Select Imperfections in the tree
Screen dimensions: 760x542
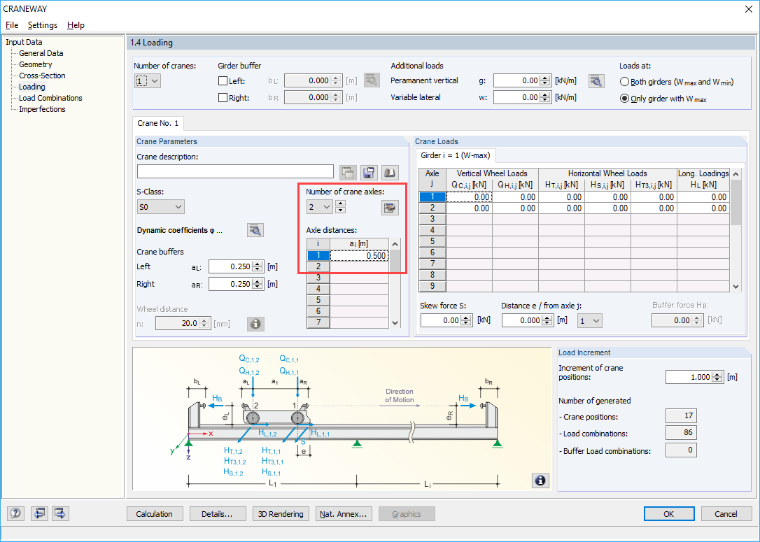coord(42,109)
